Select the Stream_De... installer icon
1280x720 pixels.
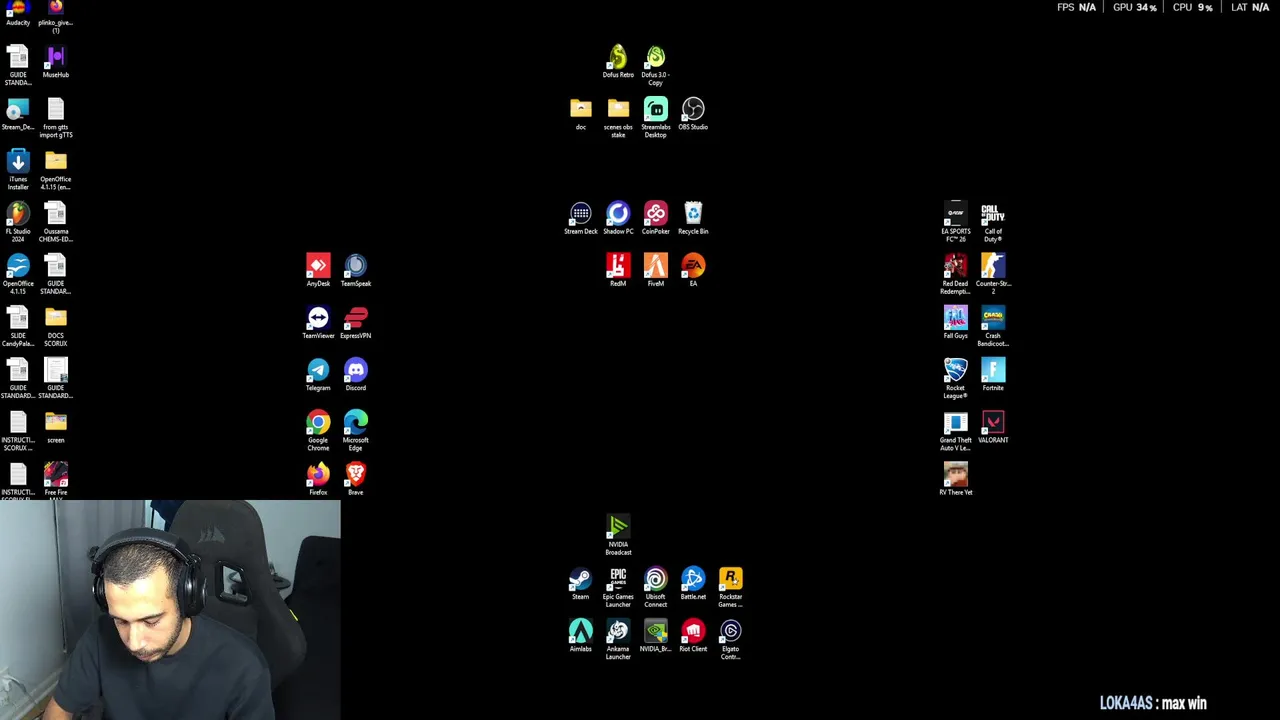(x=18, y=114)
